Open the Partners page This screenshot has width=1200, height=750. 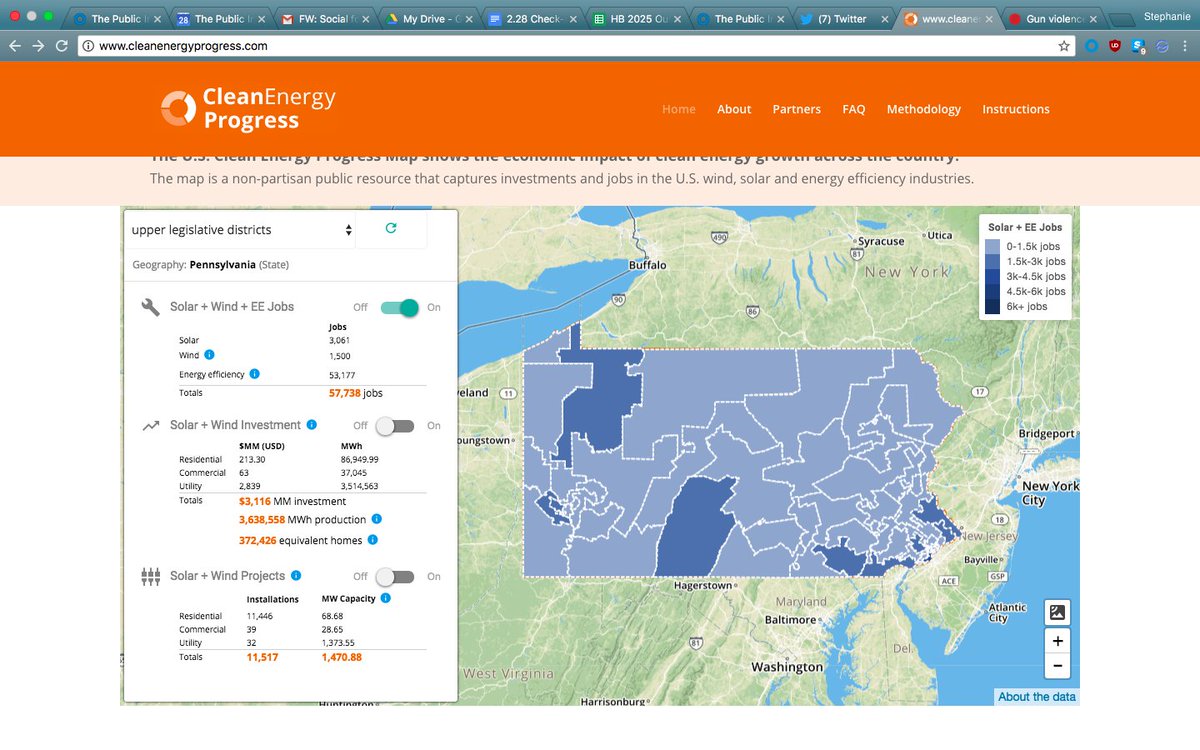796,109
